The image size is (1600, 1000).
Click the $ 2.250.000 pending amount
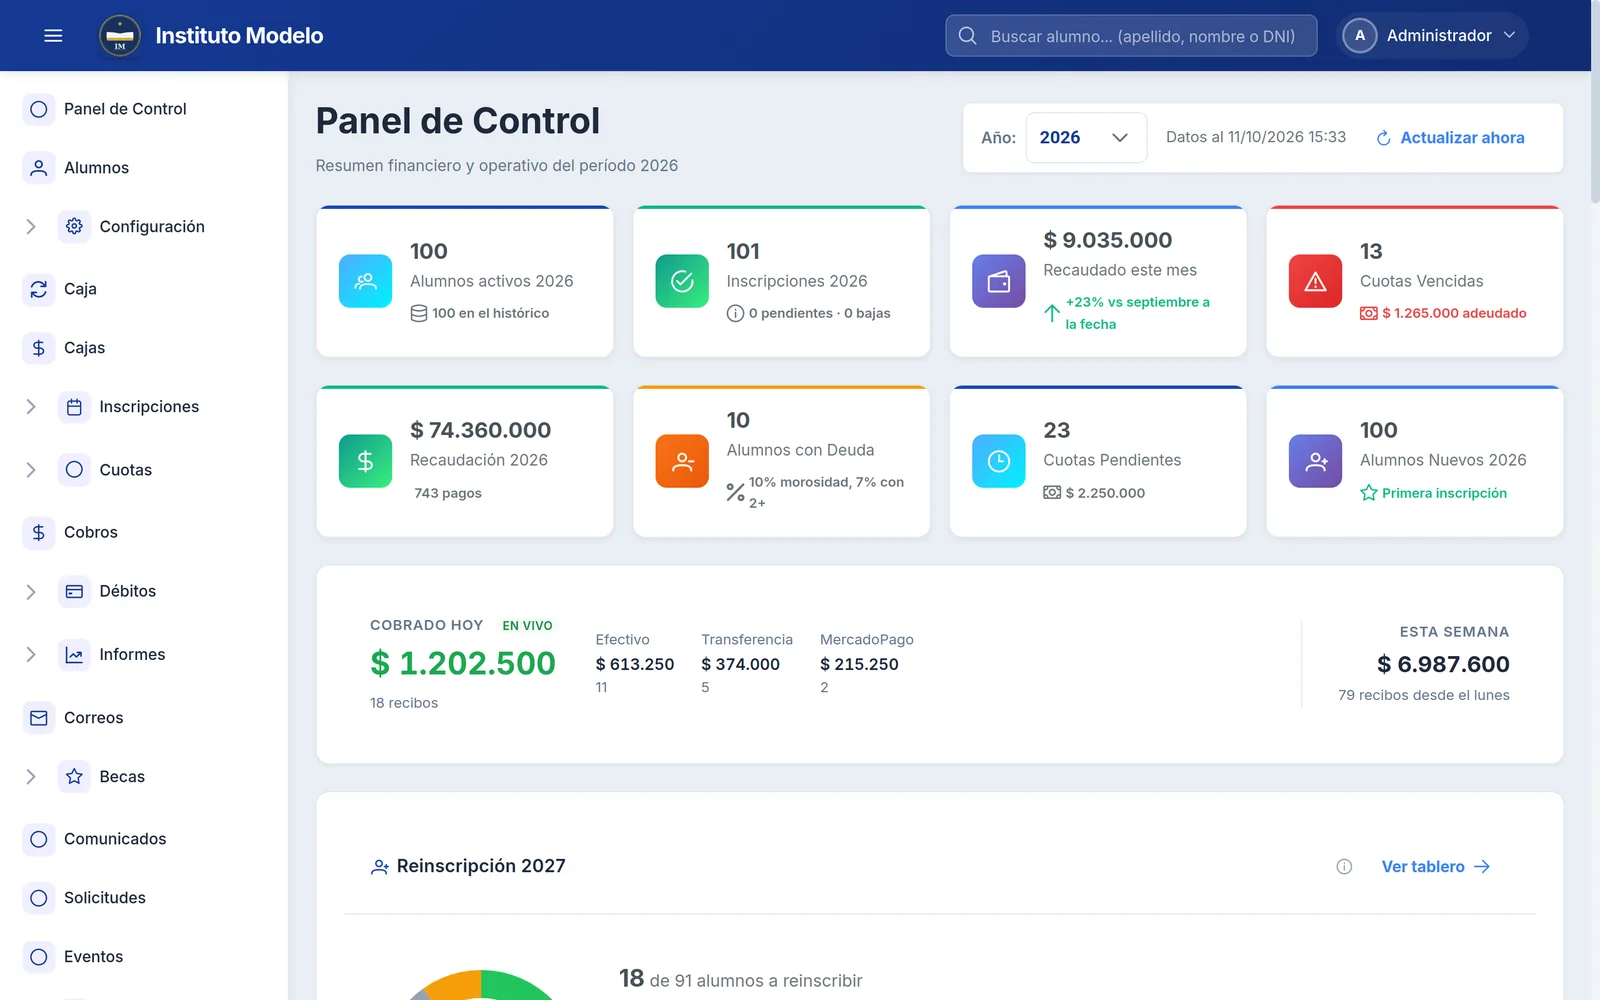pos(1105,493)
